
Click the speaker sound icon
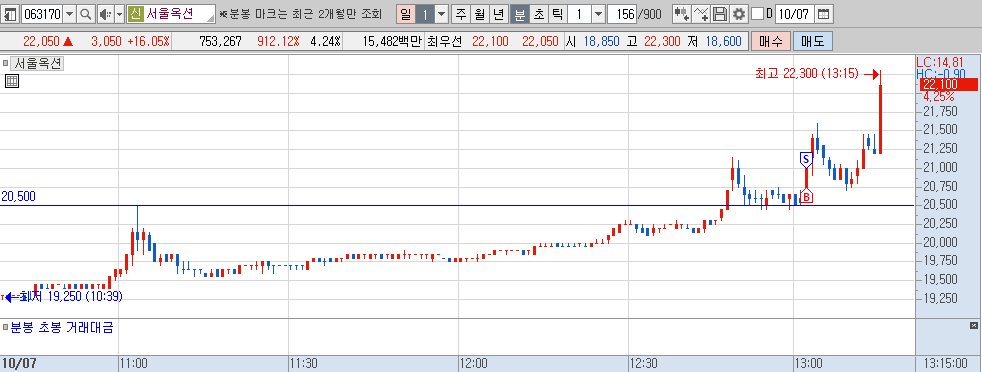point(105,14)
